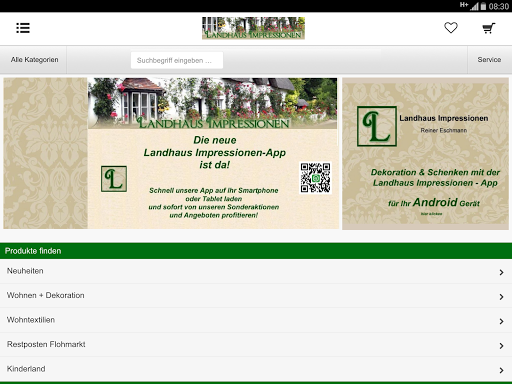Tap the new app announcement banner

[x=171, y=153]
